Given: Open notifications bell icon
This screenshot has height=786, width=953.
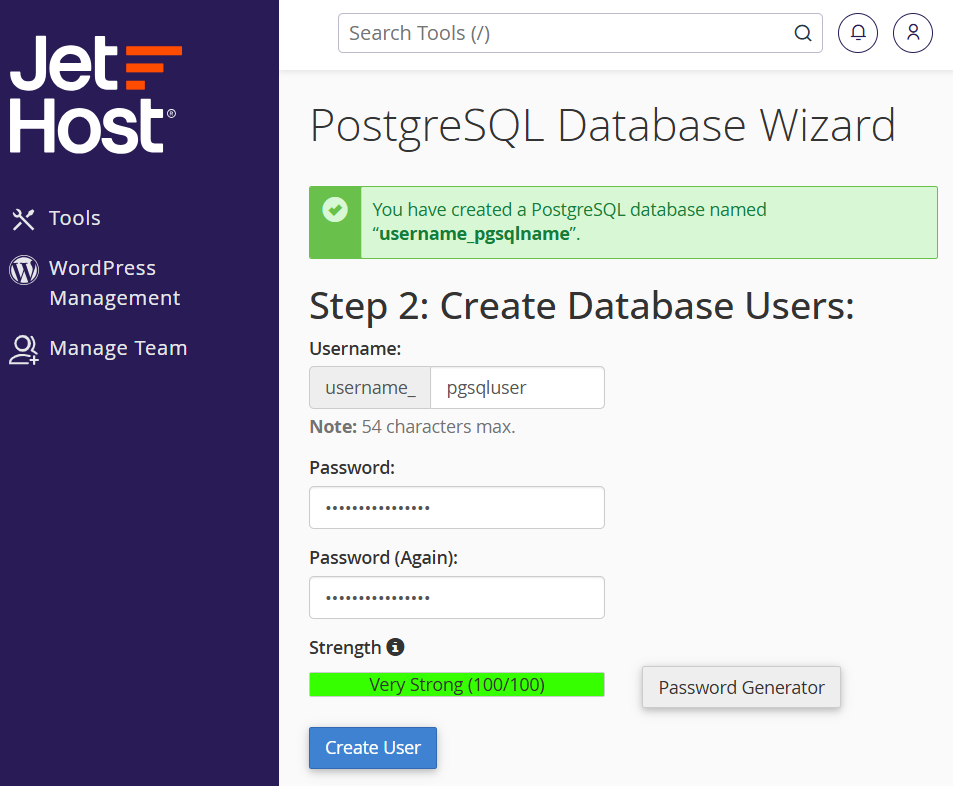Looking at the screenshot, I should tap(858, 33).
